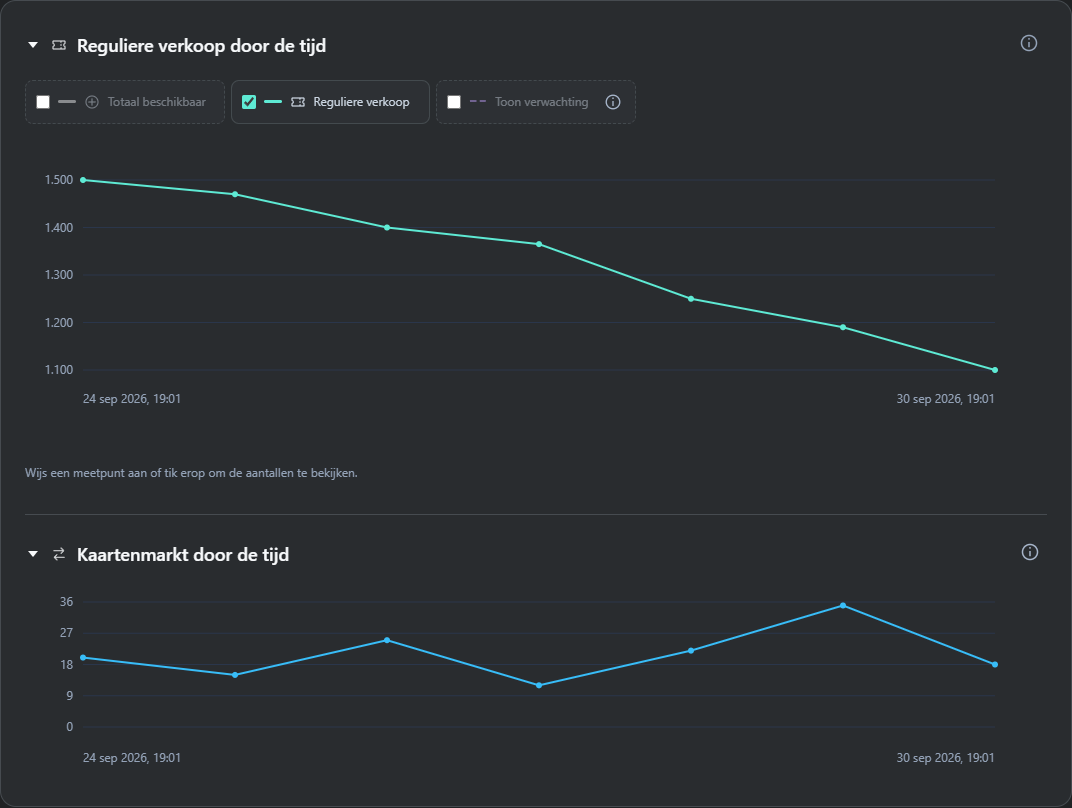Tick the Toon verwachting checkbox

pyautogui.click(x=453, y=102)
